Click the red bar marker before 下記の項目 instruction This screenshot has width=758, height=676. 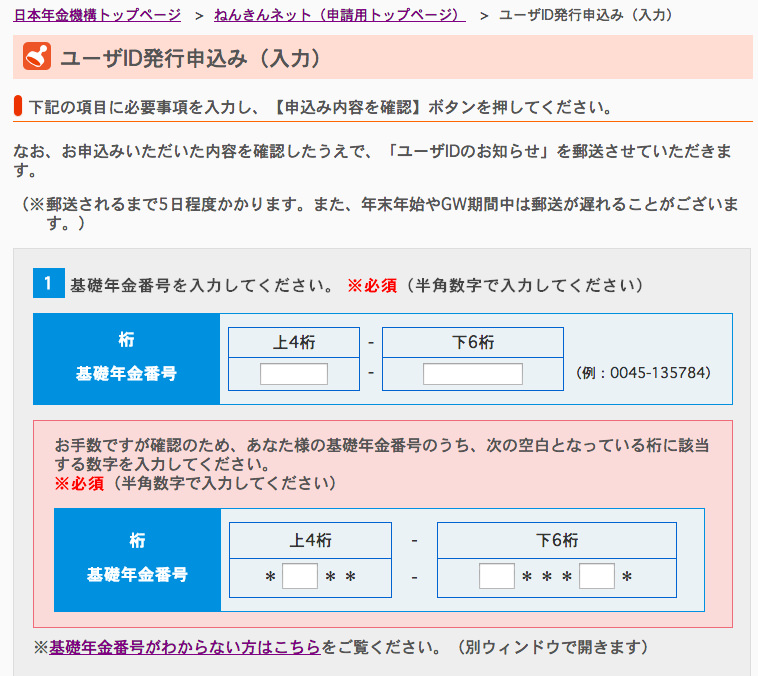(19, 106)
